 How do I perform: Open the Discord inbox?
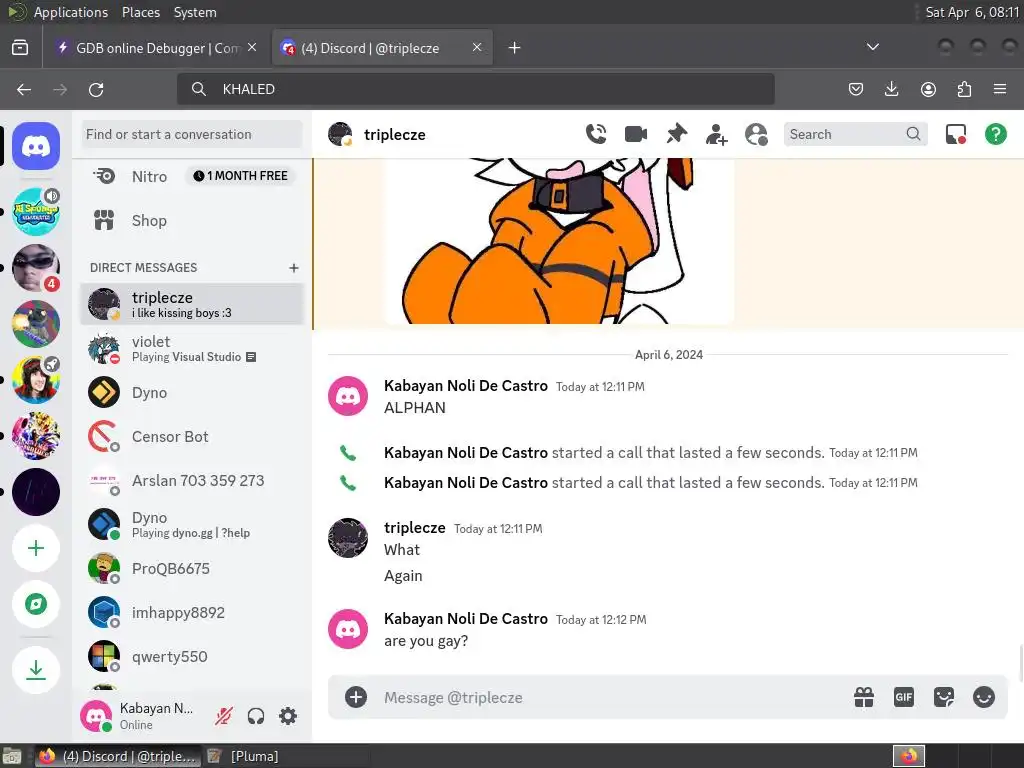click(956, 135)
